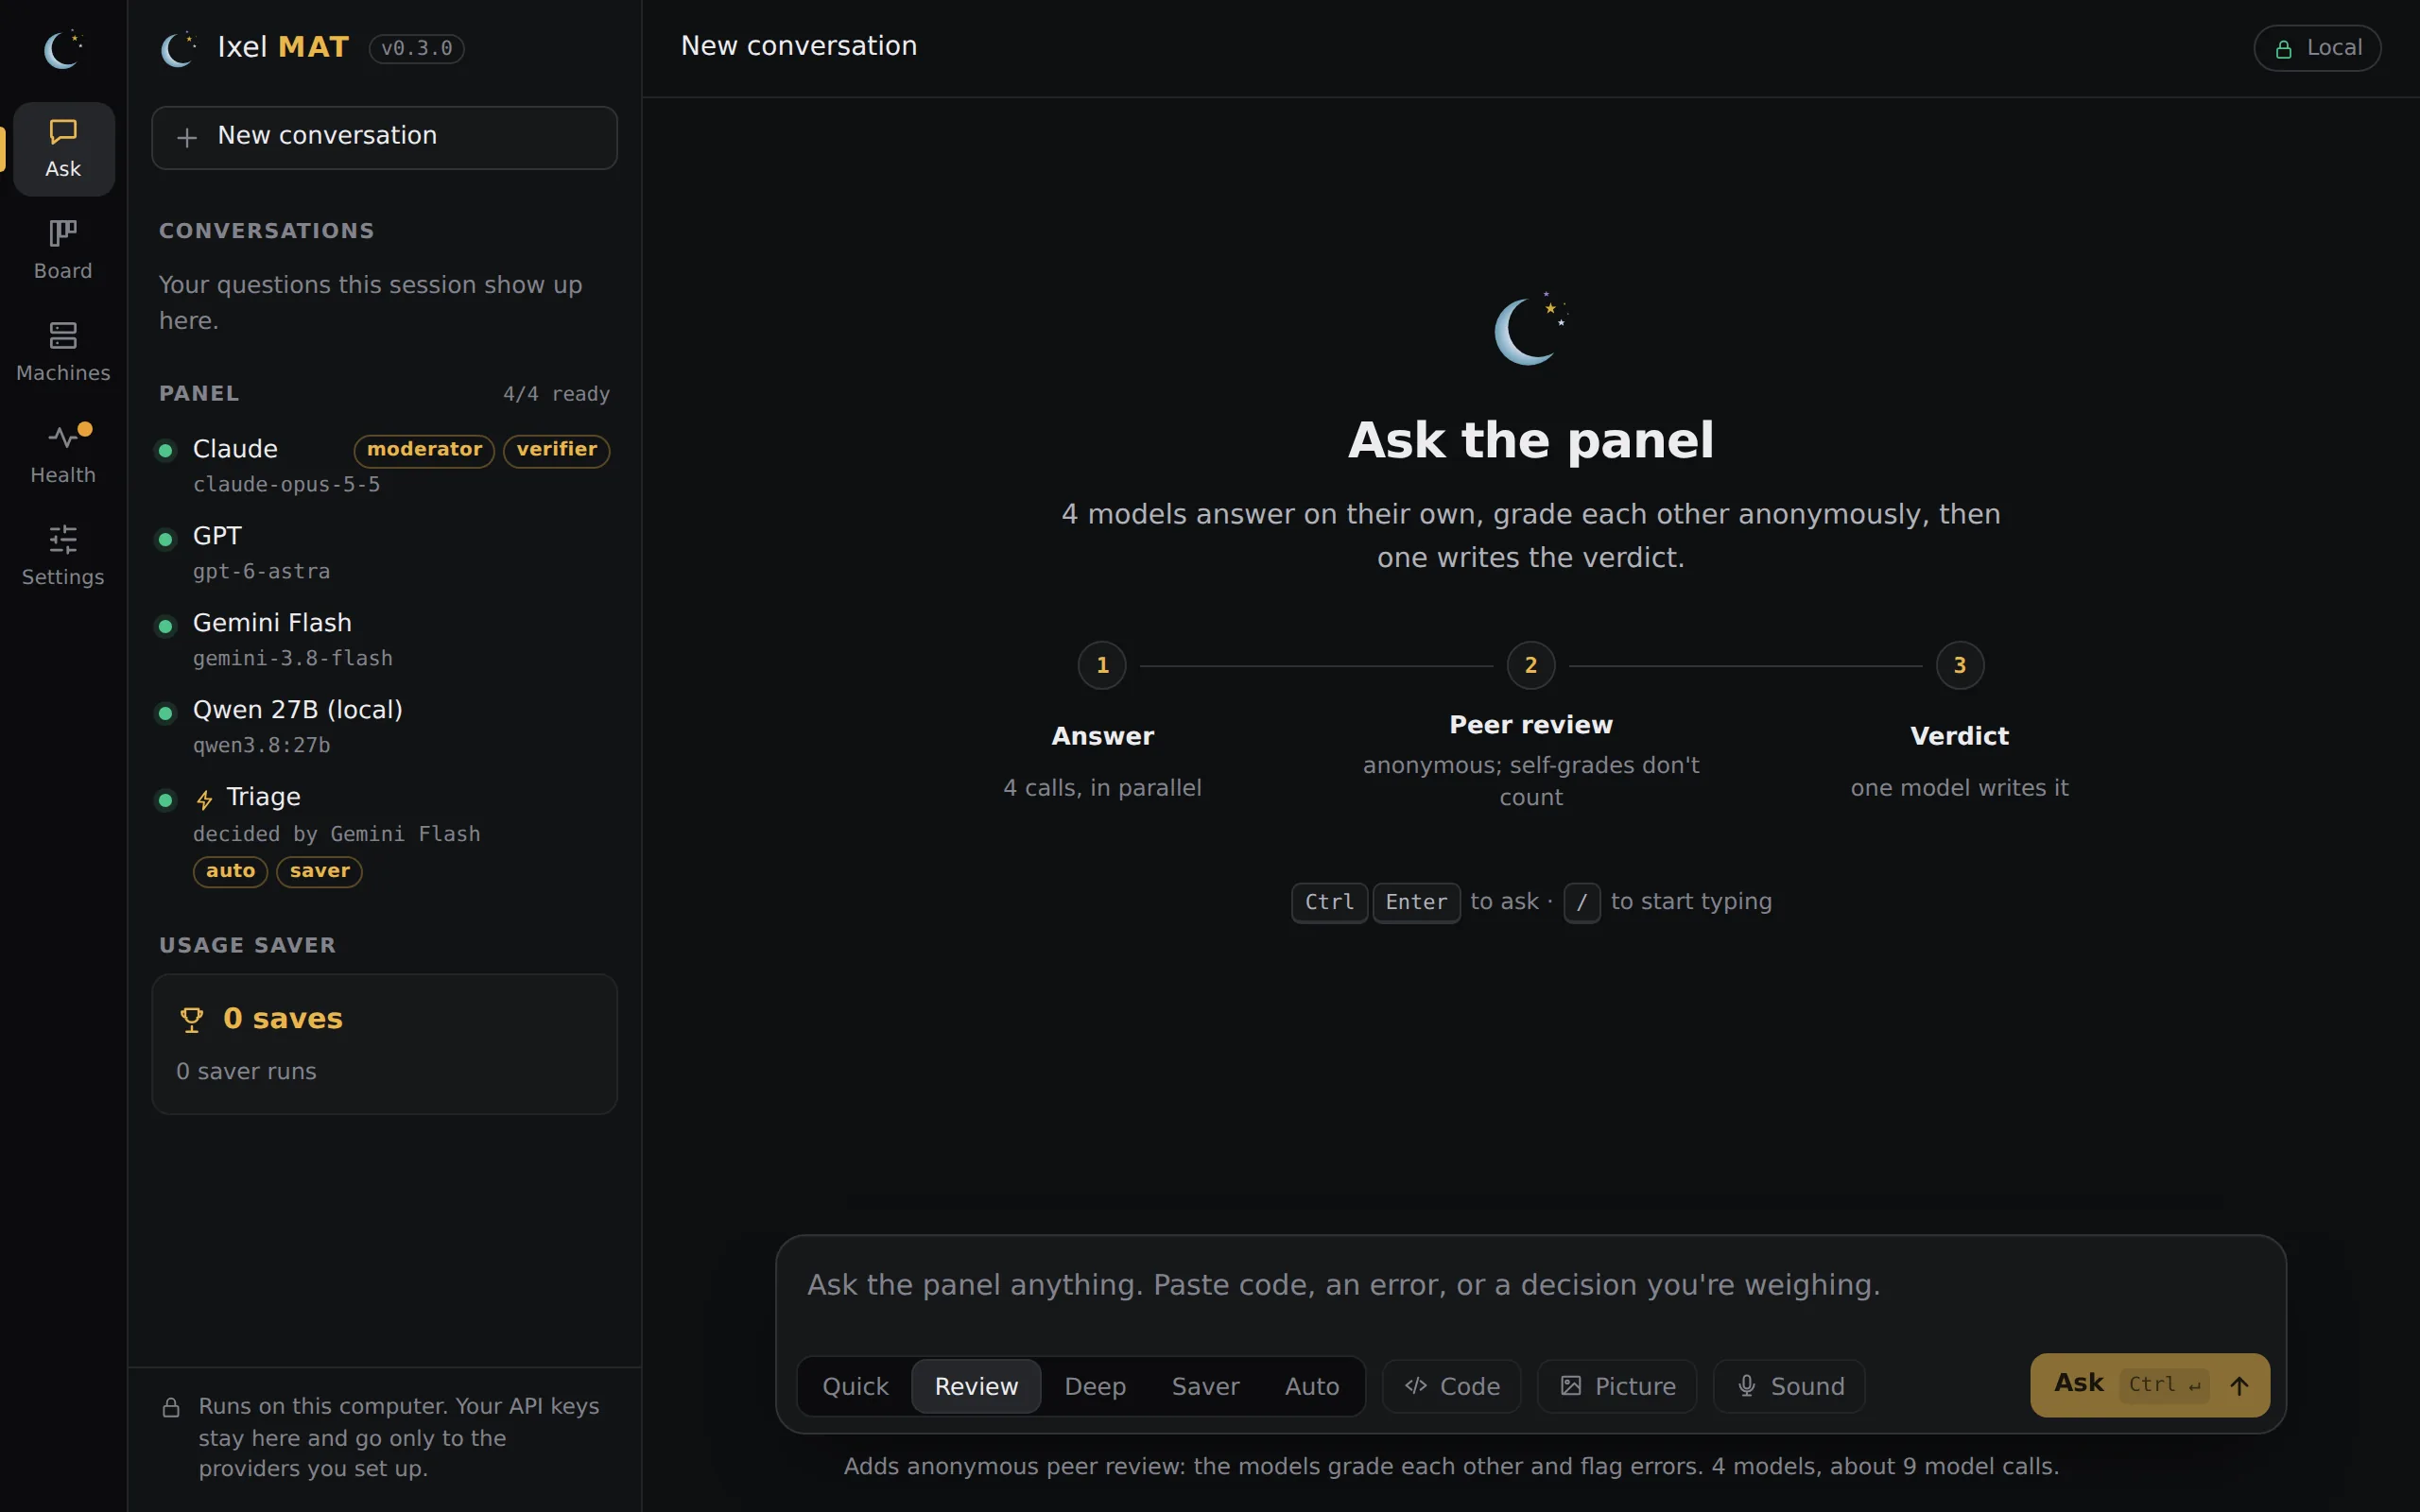Viewport: 2420px width, 1512px height.
Task: Open the Ask section in sidebar
Action: pyautogui.click(x=63, y=149)
